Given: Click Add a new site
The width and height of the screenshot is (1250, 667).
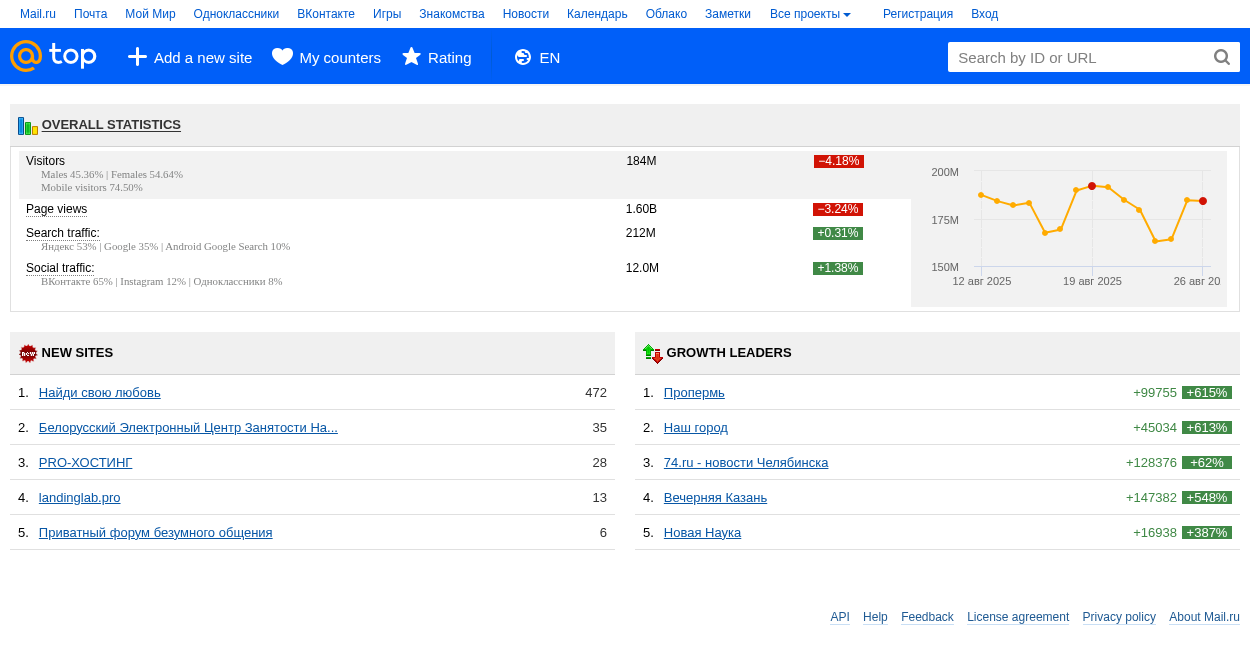Looking at the screenshot, I should (x=203, y=57).
